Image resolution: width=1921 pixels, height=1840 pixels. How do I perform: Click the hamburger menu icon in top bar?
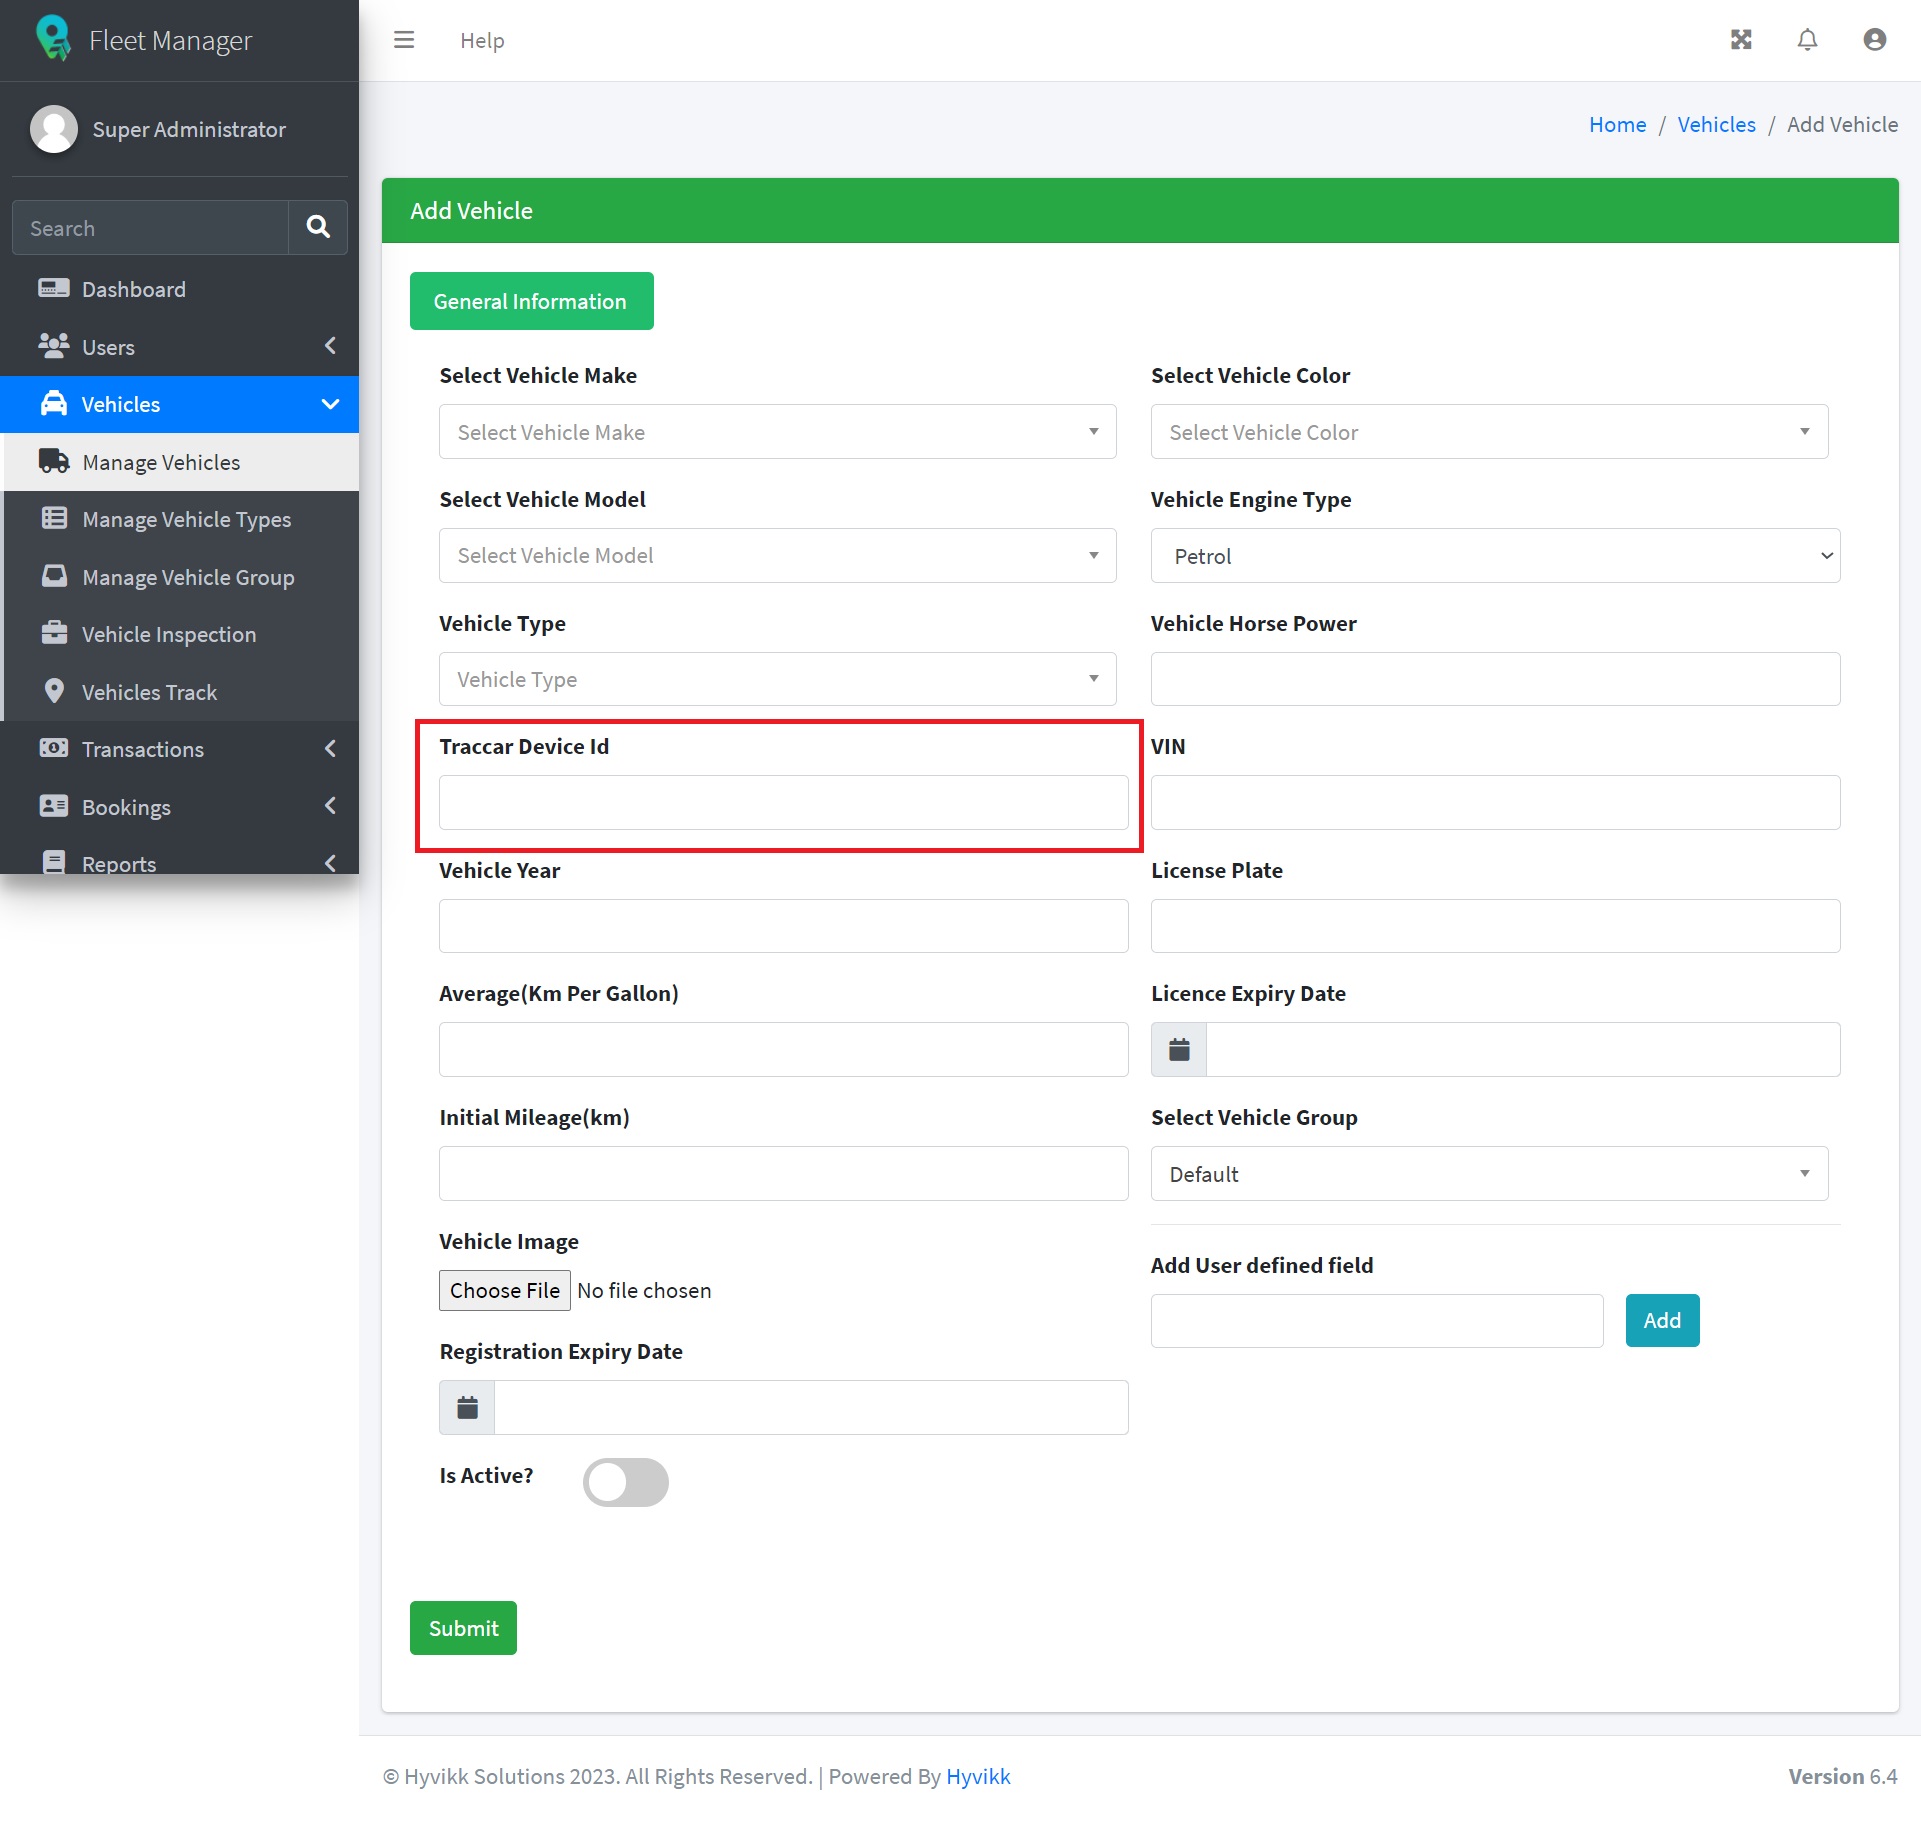[x=404, y=40]
